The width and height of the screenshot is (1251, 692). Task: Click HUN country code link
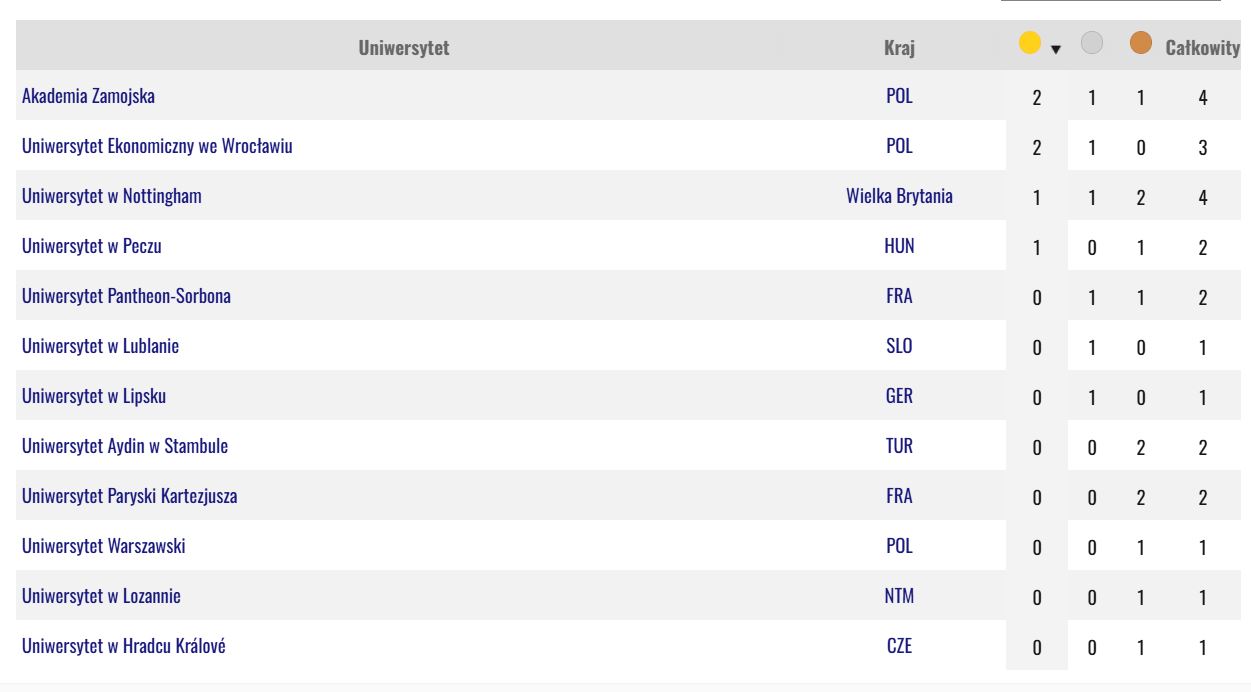pyautogui.click(x=900, y=246)
